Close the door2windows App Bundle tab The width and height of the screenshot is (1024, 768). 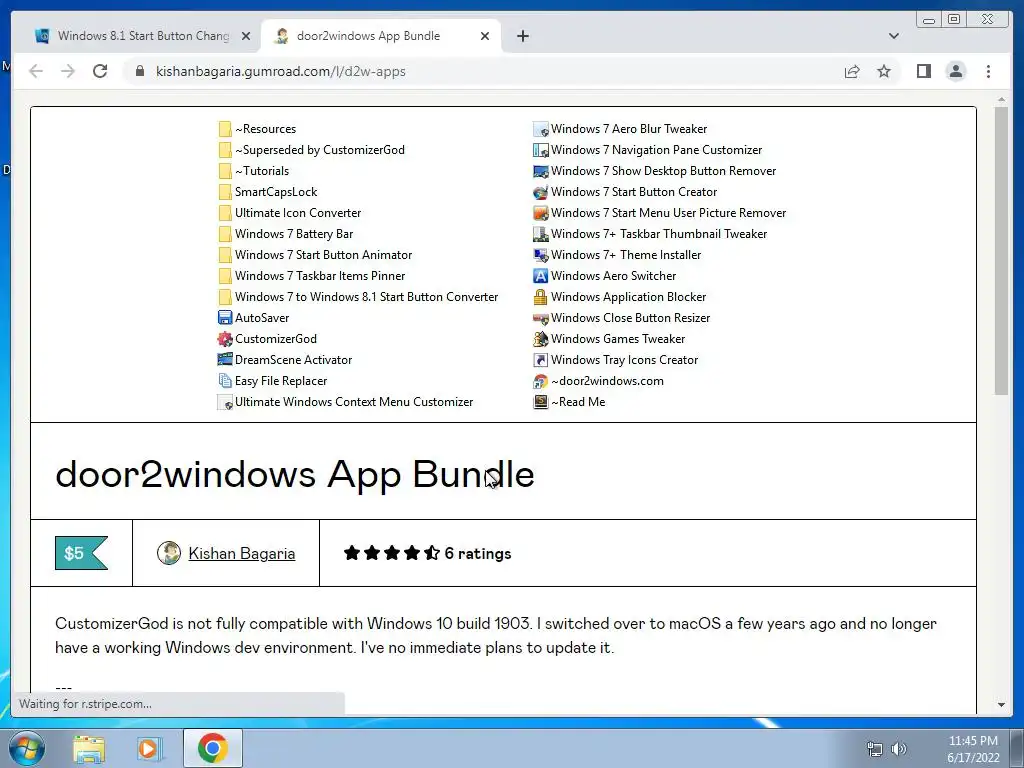pos(485,36)
